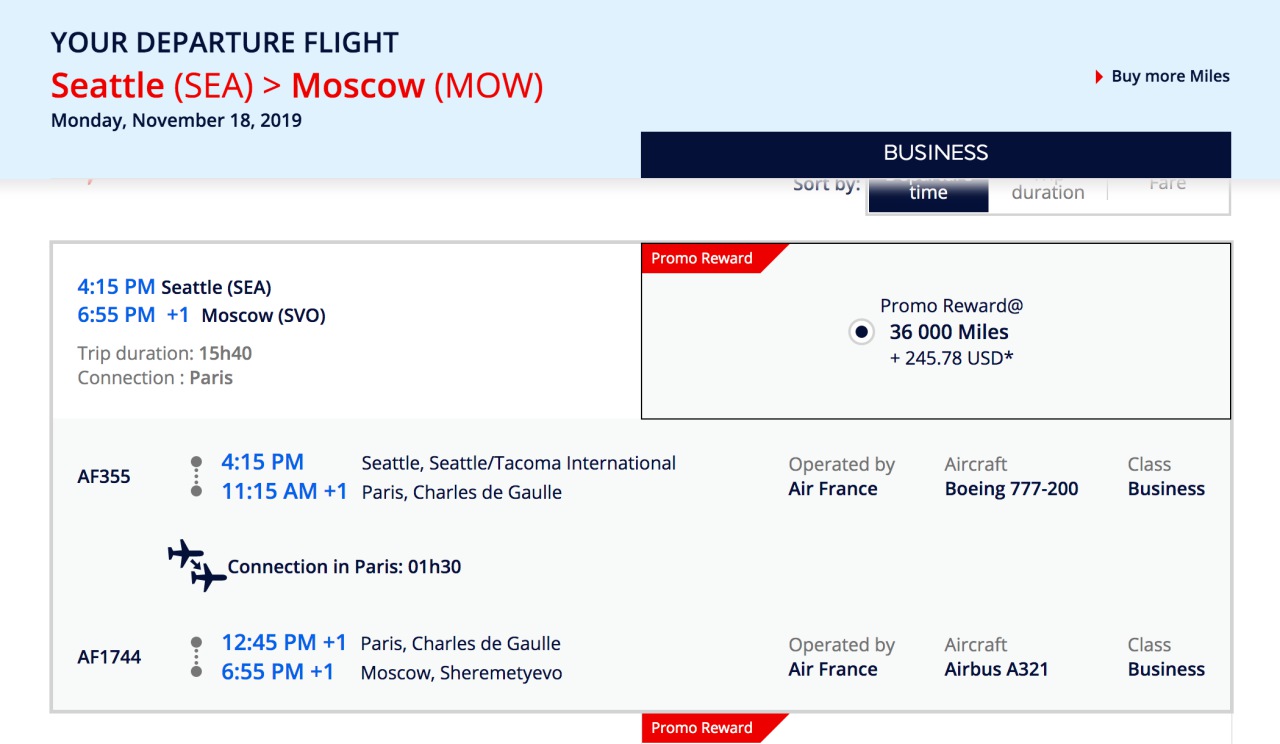
Task: Click the Seattle (SEA) > Moscow (MOW) route heading
Action: point(297,86)
